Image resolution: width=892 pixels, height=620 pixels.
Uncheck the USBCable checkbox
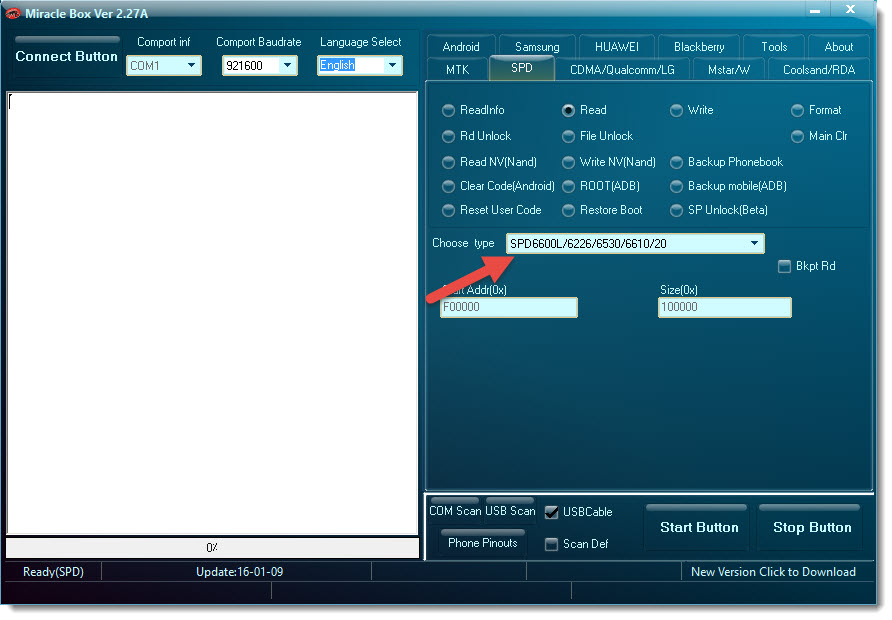[551, 512]
